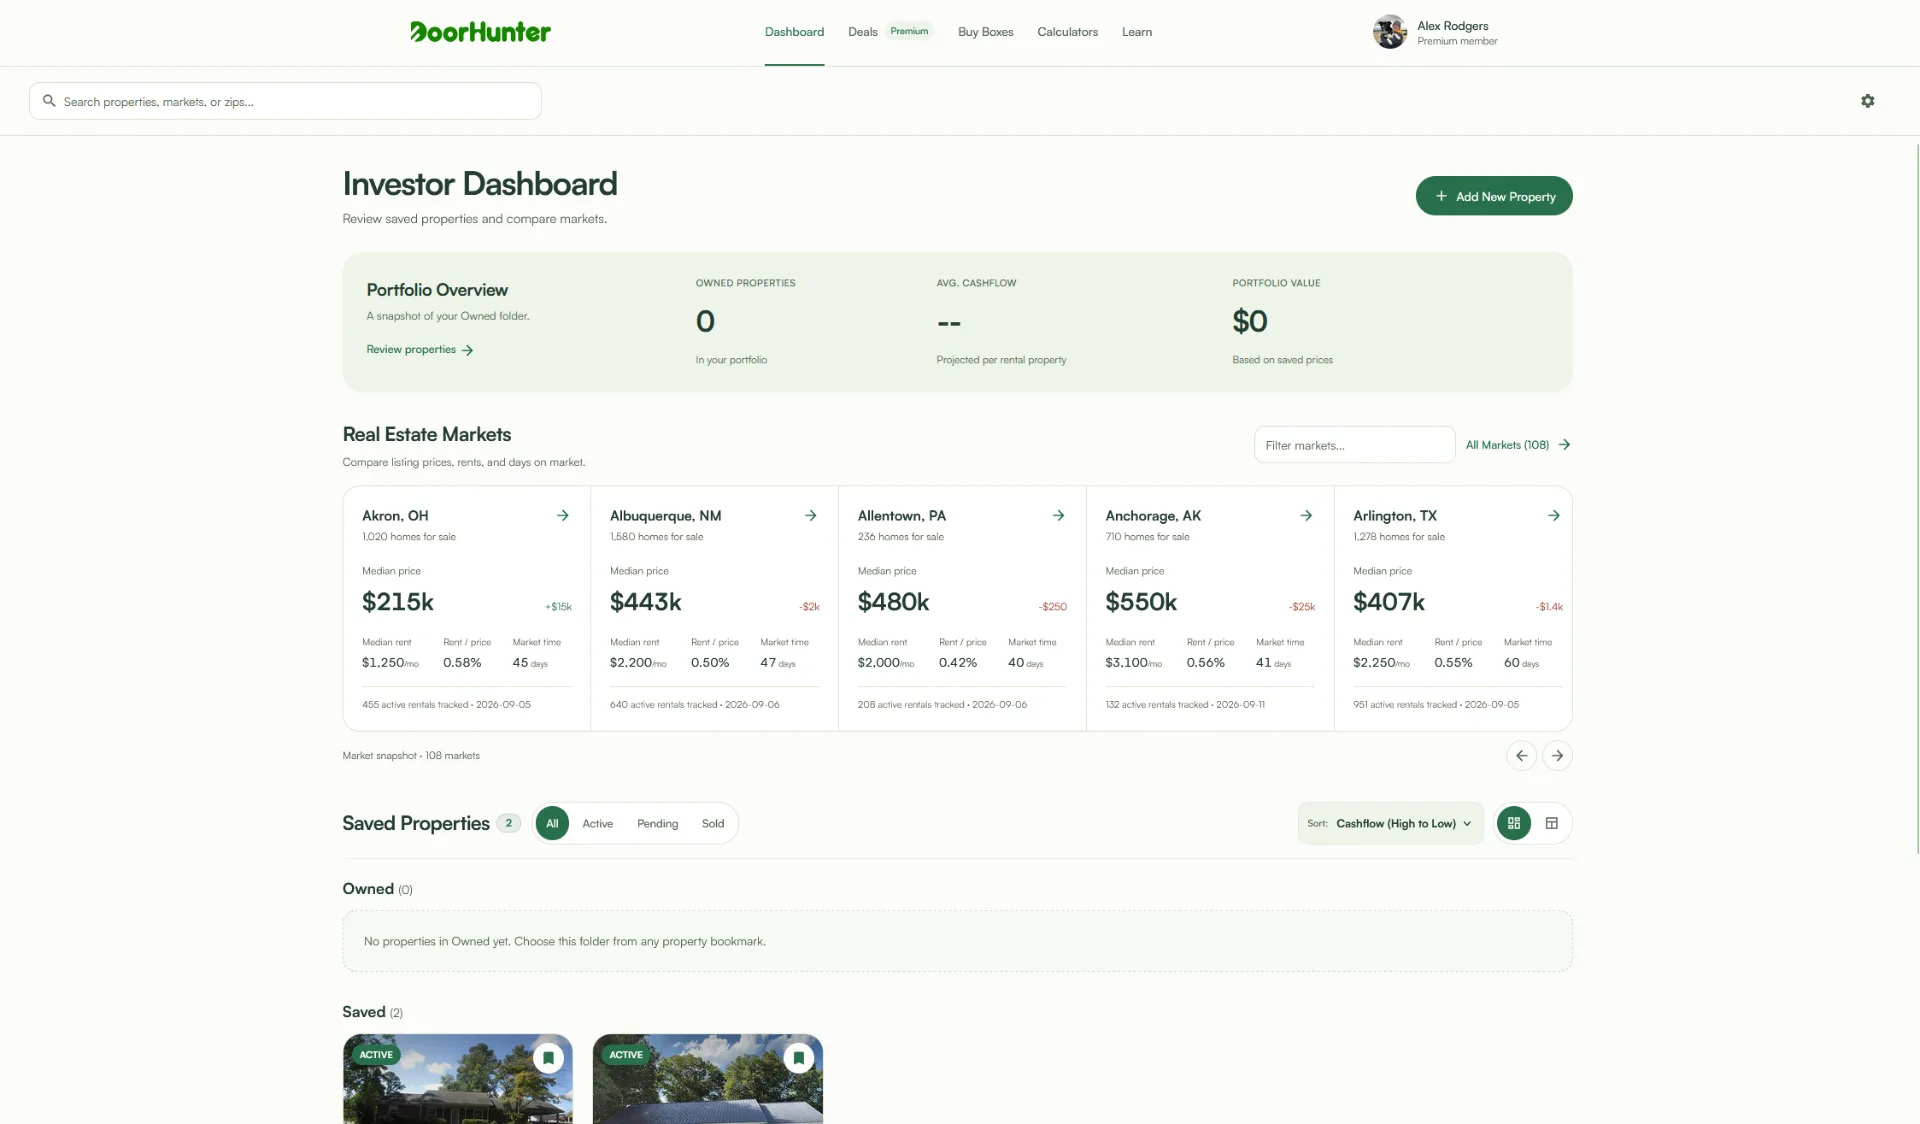Show next markets with right arrow
The width and height of the screenshot is (1920, 1124).
pyautogui.click(x=1557, y=756)
